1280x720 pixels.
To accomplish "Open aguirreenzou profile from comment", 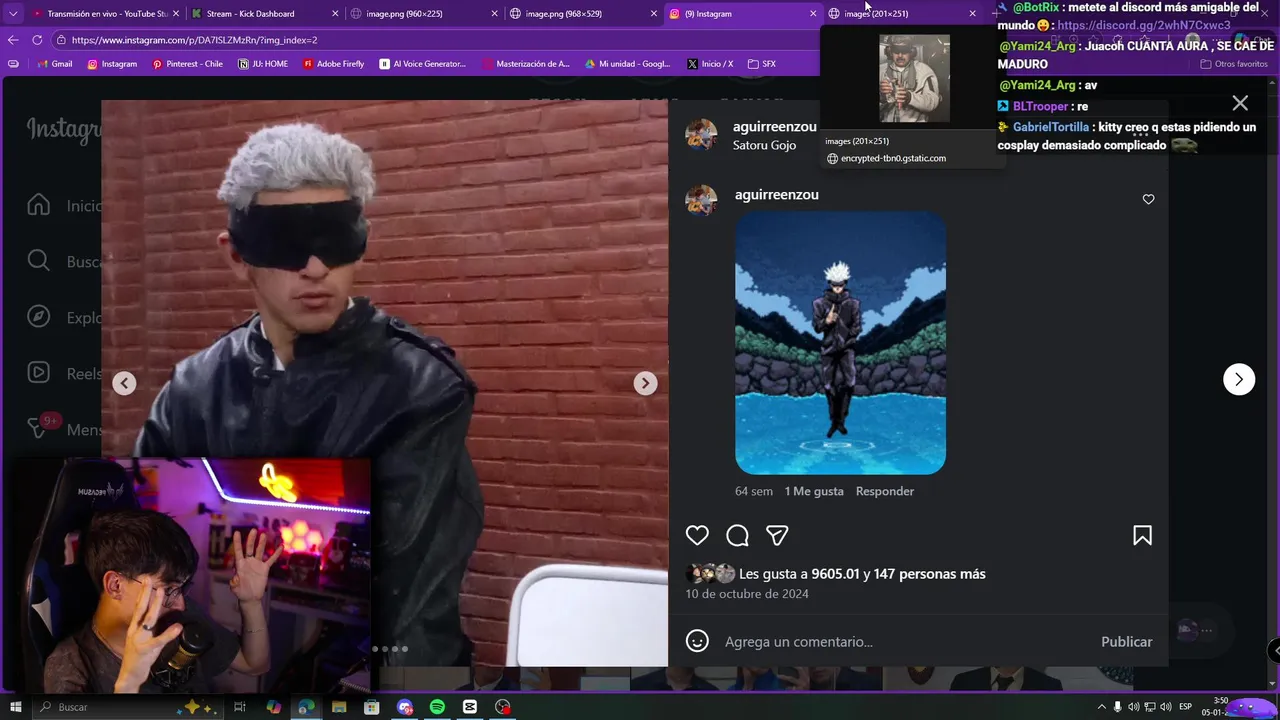I will coord(777,195).
